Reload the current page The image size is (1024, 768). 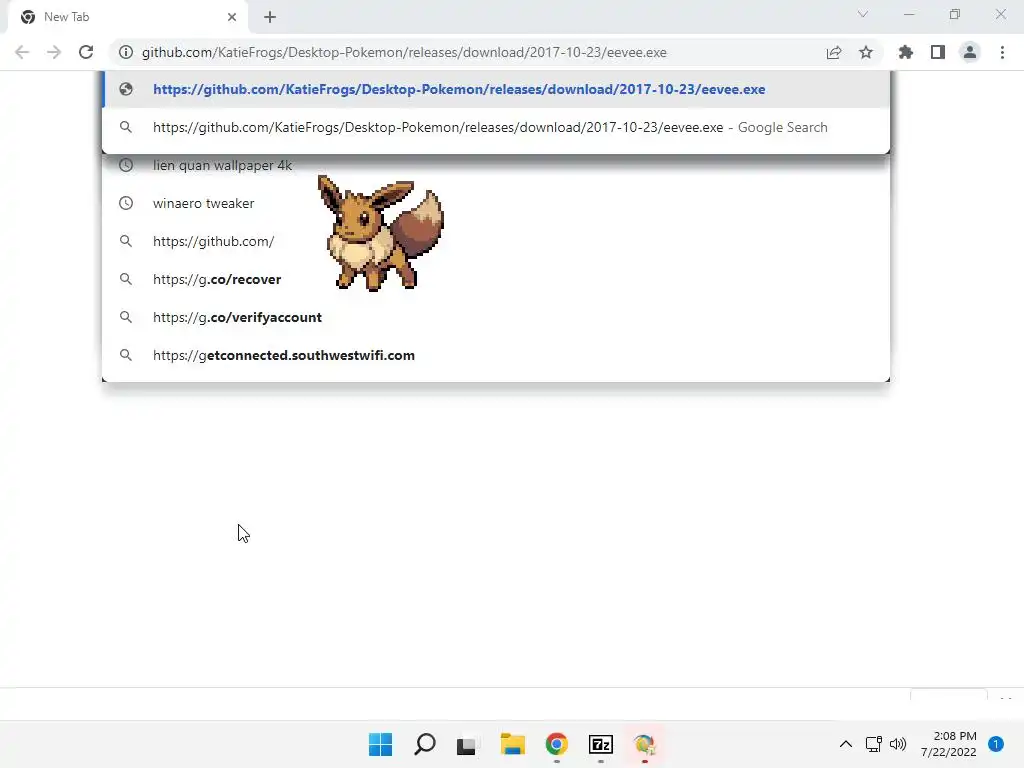(86, 52)
